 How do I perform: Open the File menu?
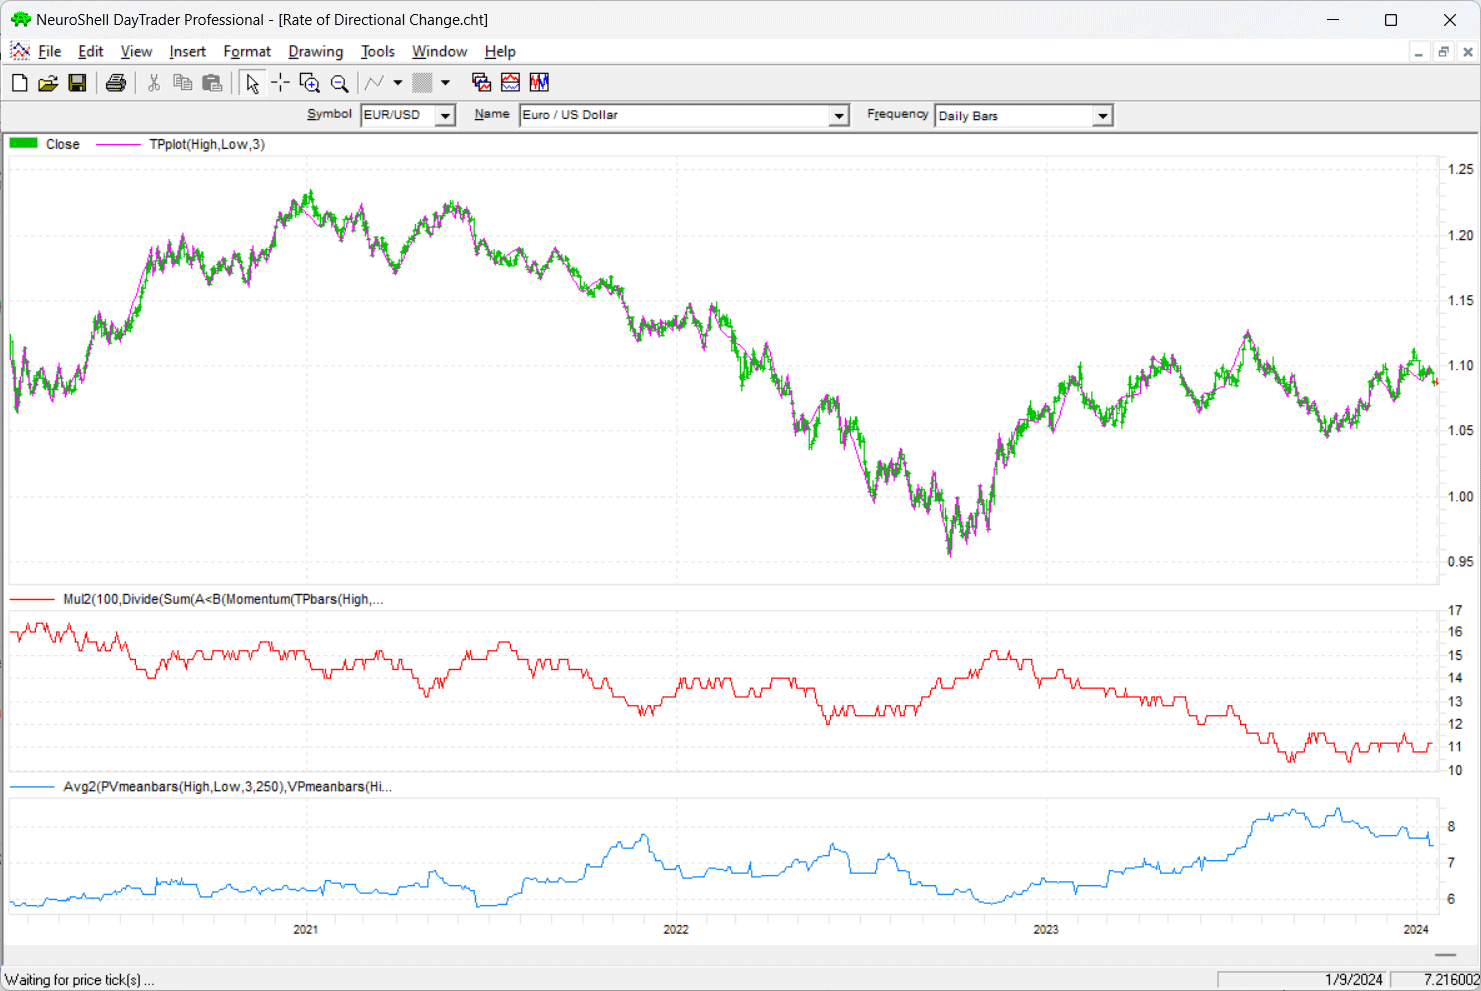tap(50, 52)
